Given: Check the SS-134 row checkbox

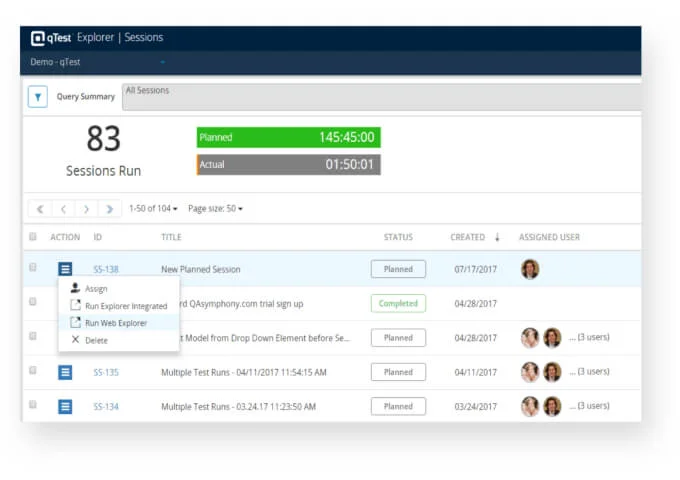Looking at the screenshot, I should click(x=33, y=404).
